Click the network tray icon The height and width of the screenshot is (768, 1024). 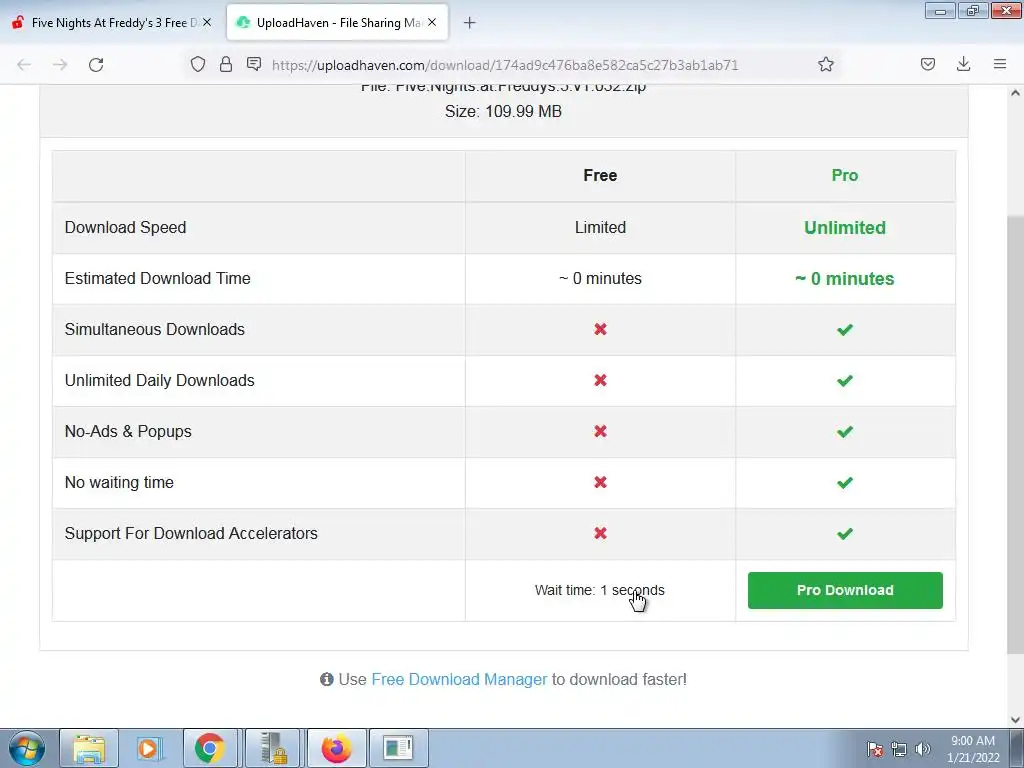[x=899, y=749]
